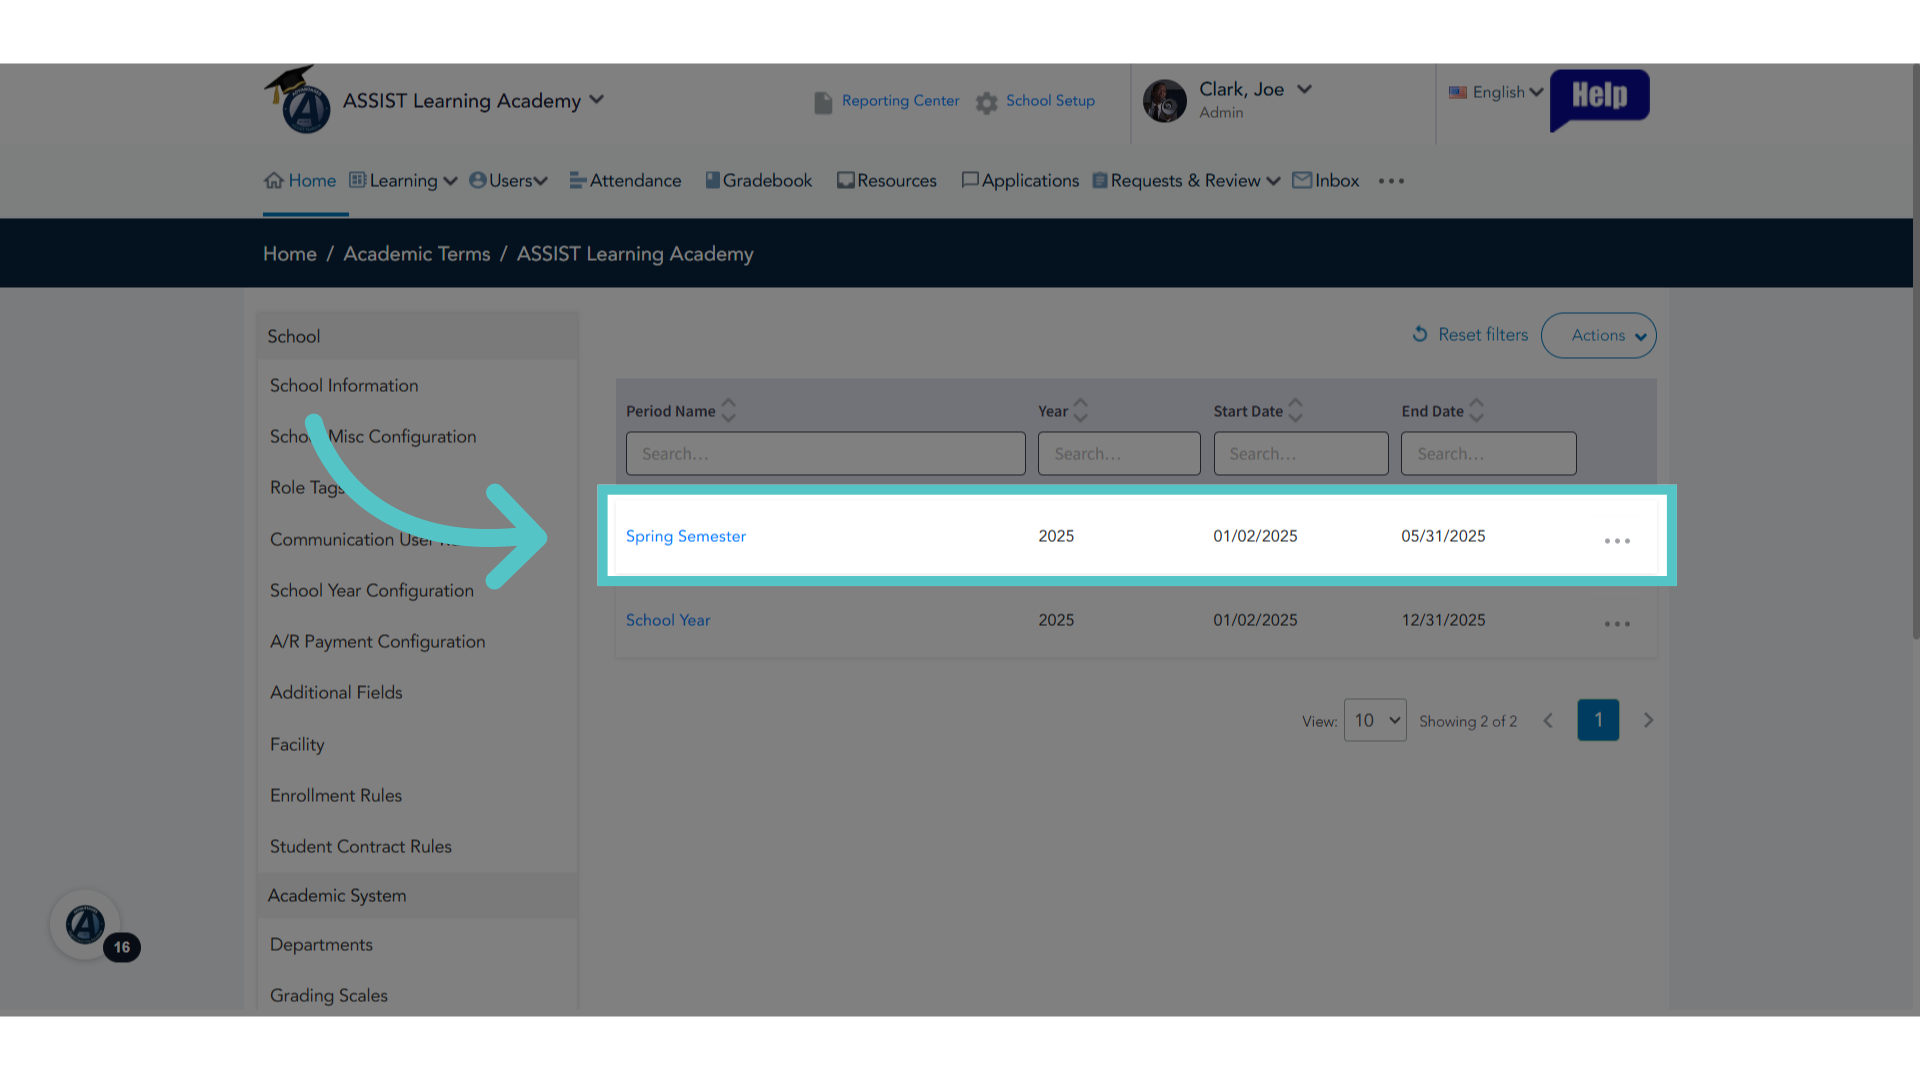Click Academic Terms in the breadcrumb
Viewport: 1920px width, 1080px height.
tap(416, 254)
